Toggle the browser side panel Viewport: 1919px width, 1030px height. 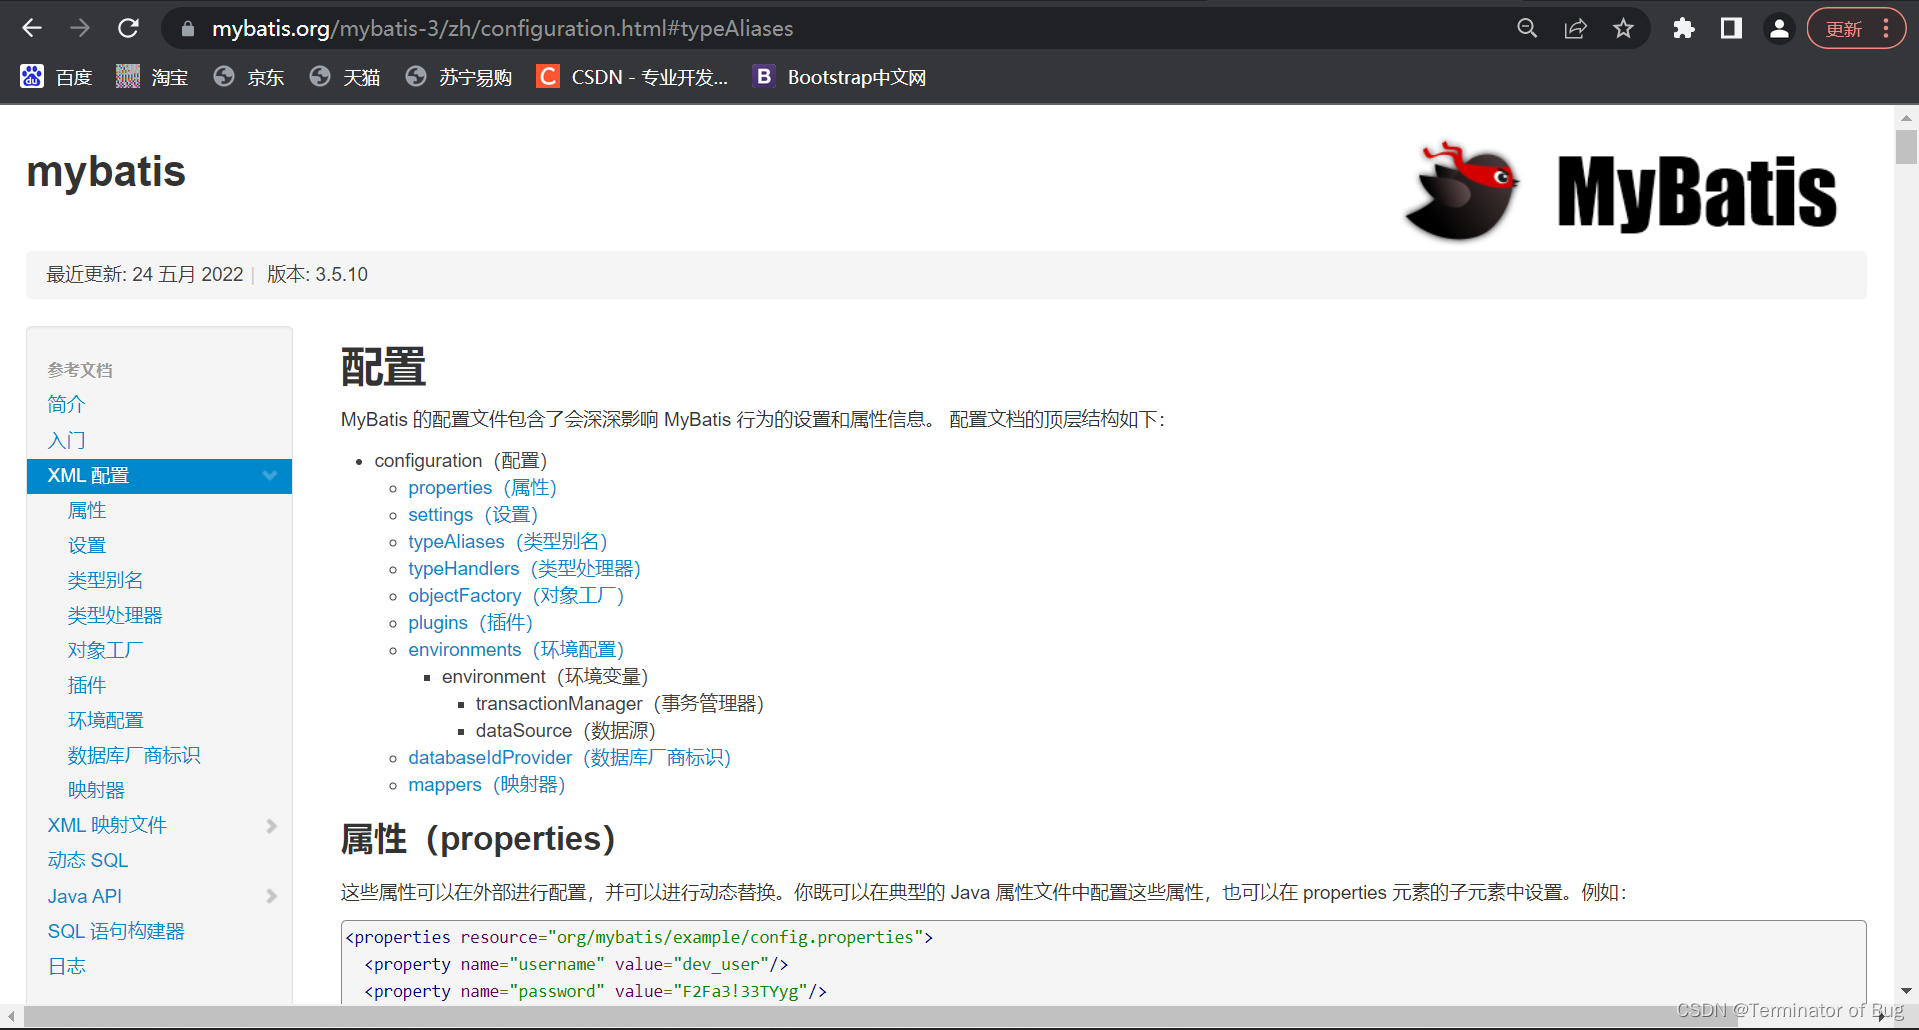pyautogui.click(x=1731, y=28)
